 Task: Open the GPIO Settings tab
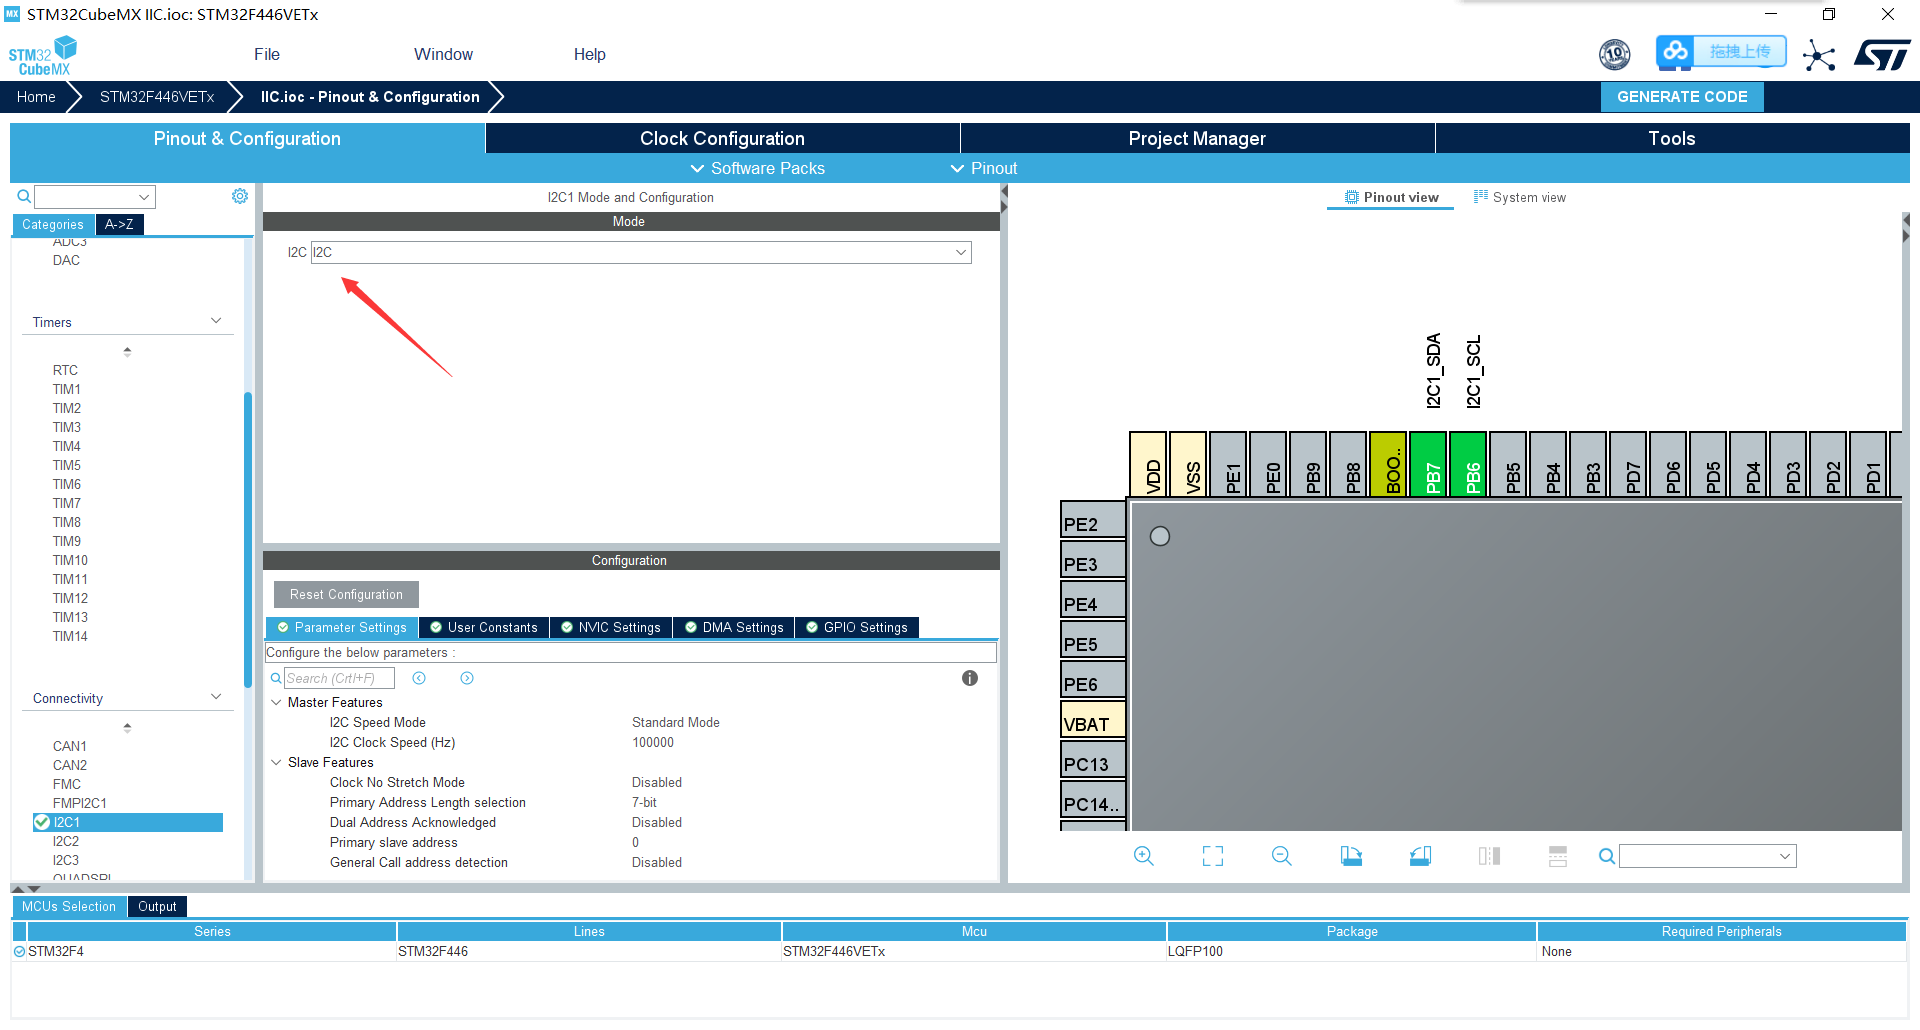click(x=857, y=627)
